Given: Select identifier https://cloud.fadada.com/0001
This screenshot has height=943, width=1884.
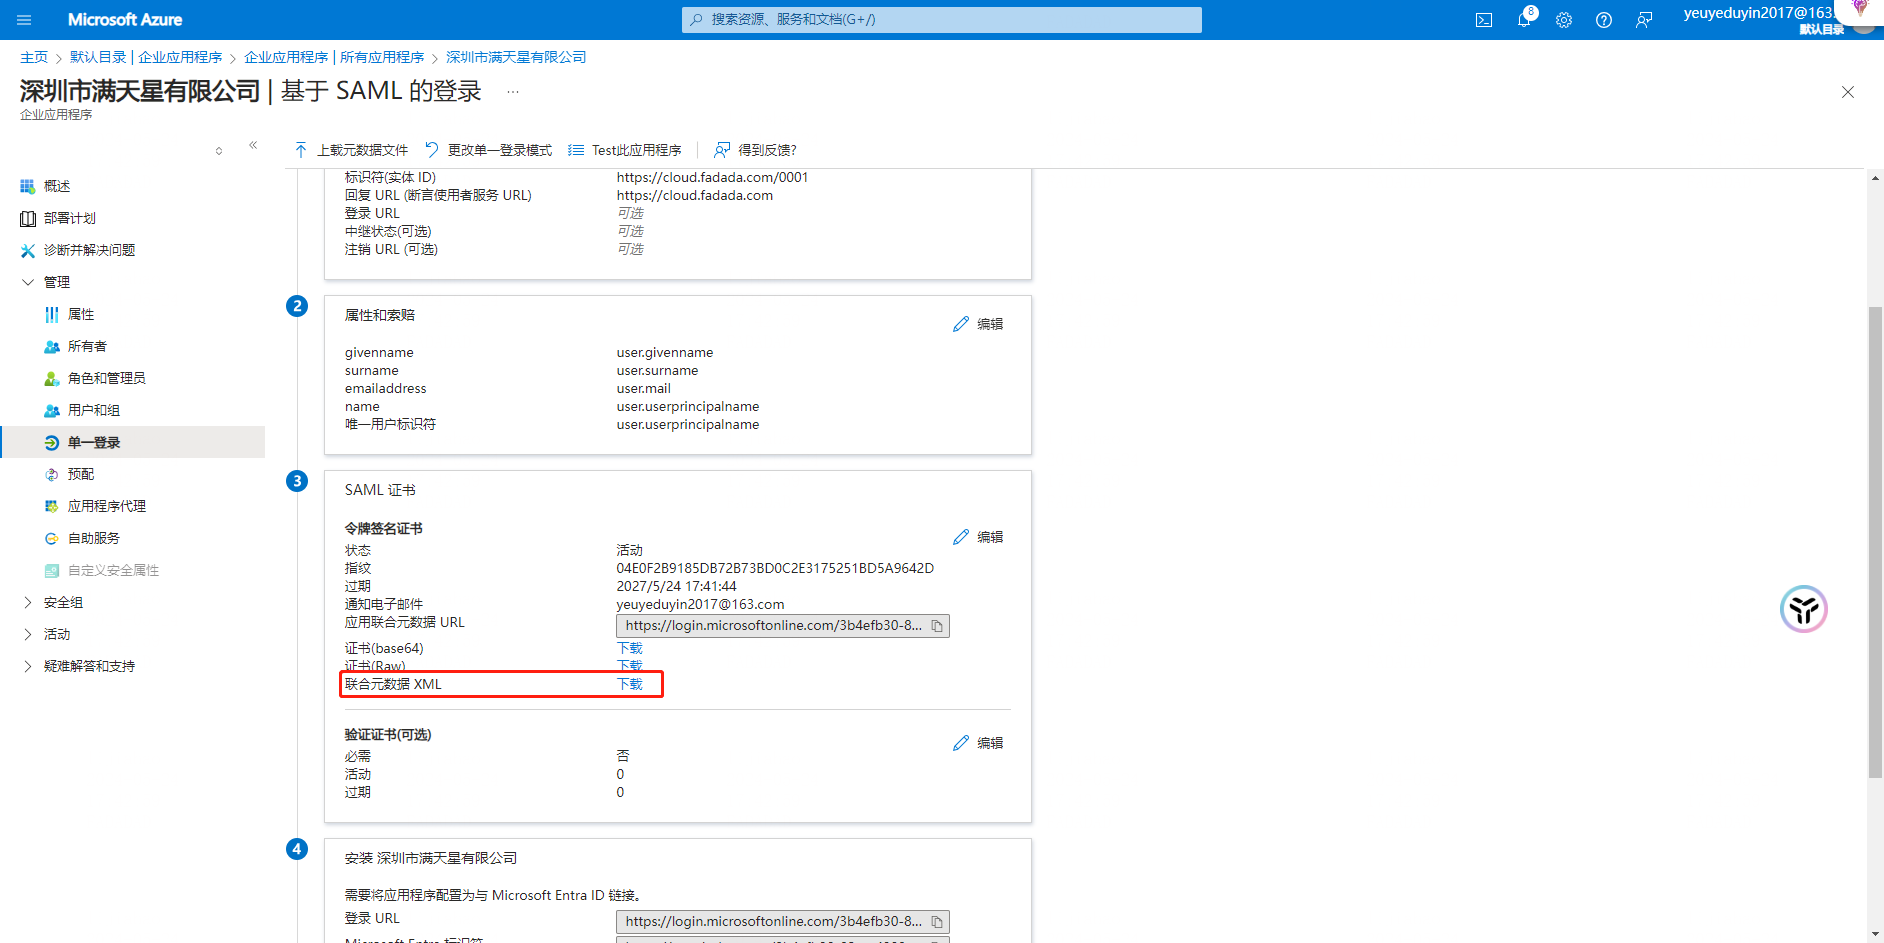Looking at the screenshot, I should [712, 177].
